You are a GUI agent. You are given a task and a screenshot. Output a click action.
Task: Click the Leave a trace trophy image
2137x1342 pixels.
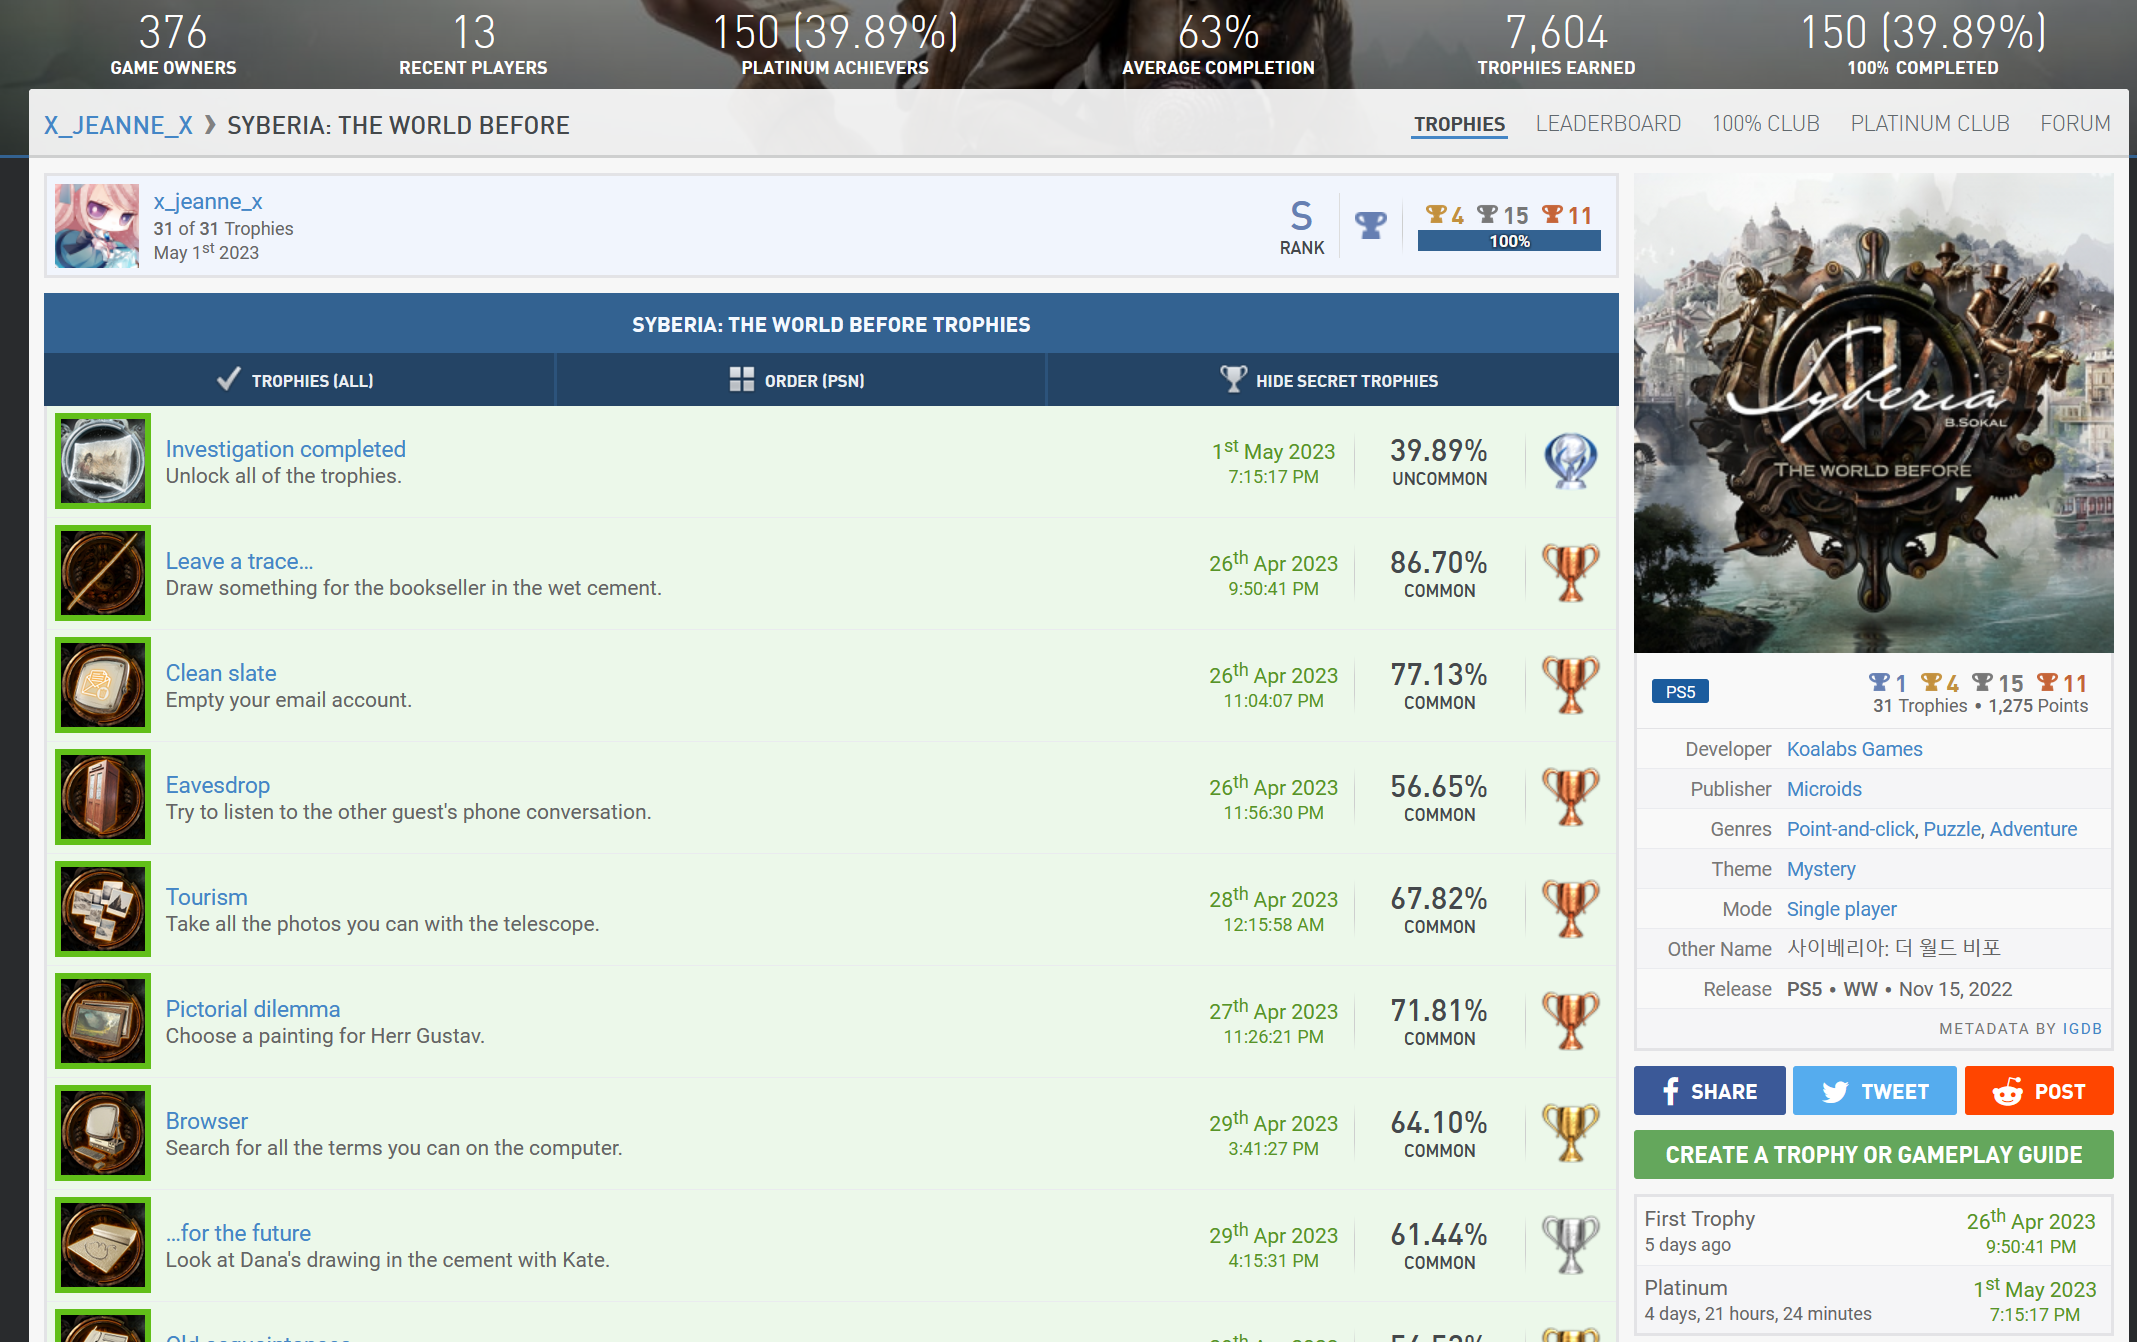click(x=103, y=573)
